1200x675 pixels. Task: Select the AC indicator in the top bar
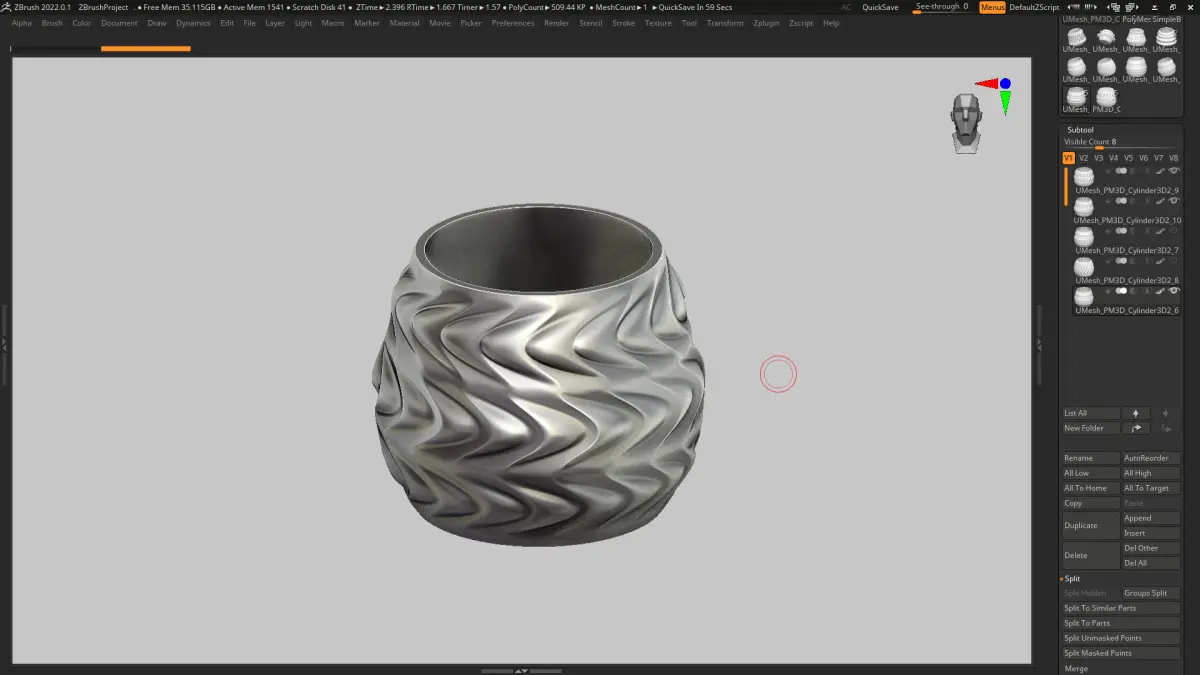pos(847,7)
